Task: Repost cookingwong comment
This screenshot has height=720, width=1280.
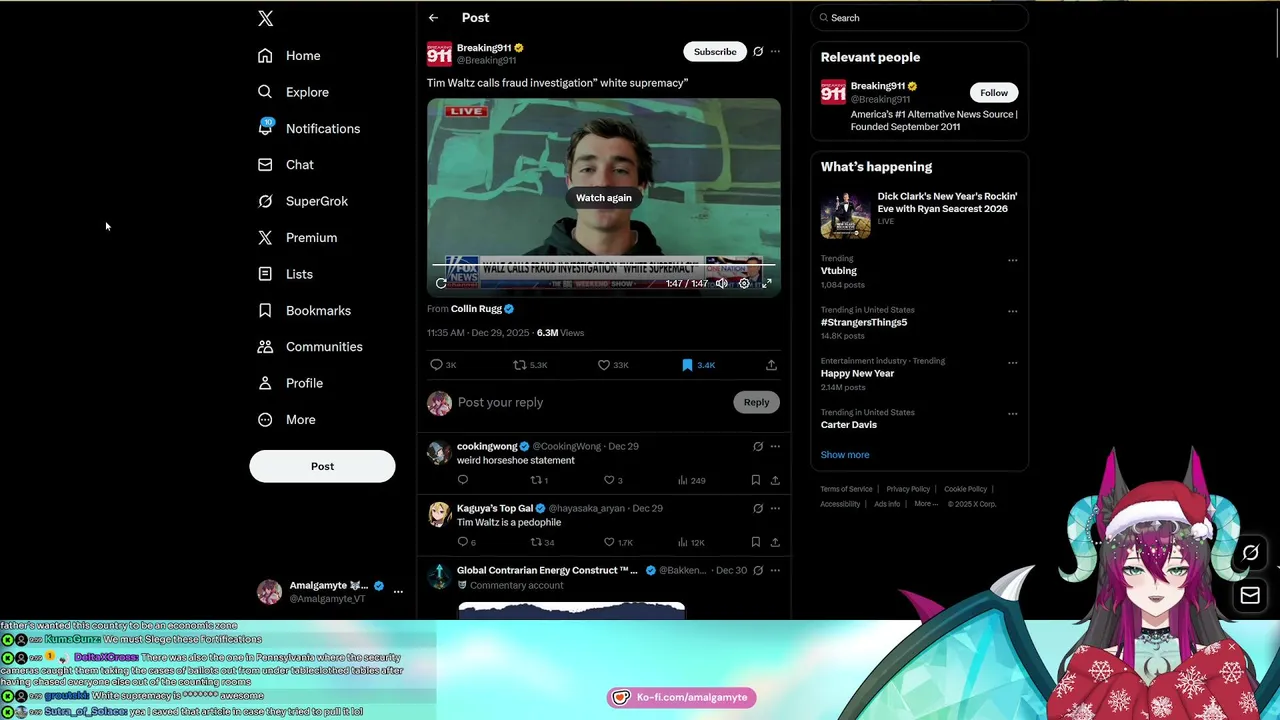Action: [x=539, y=480]
